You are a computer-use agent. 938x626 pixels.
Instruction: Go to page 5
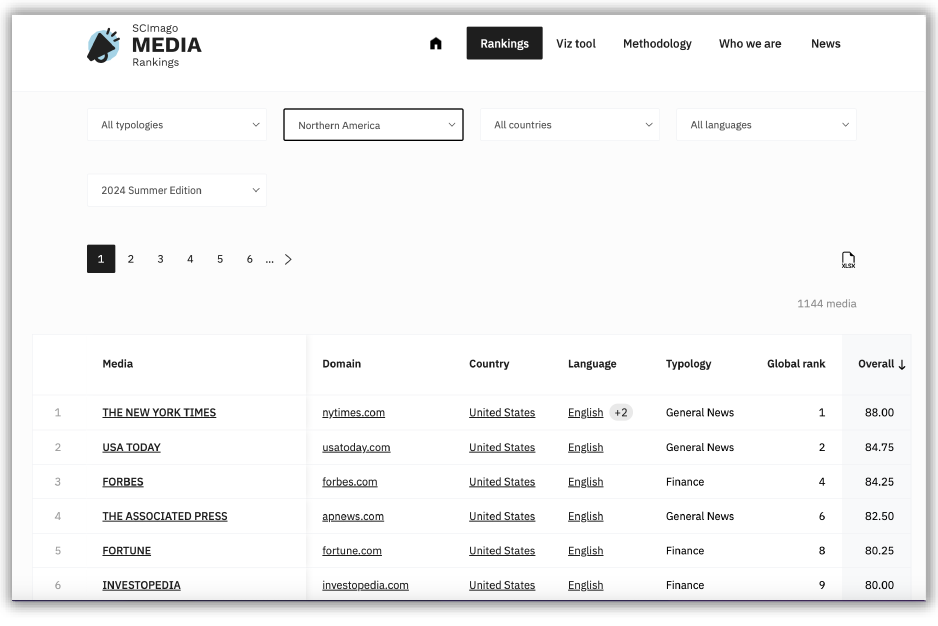click(x=220, y=259)
